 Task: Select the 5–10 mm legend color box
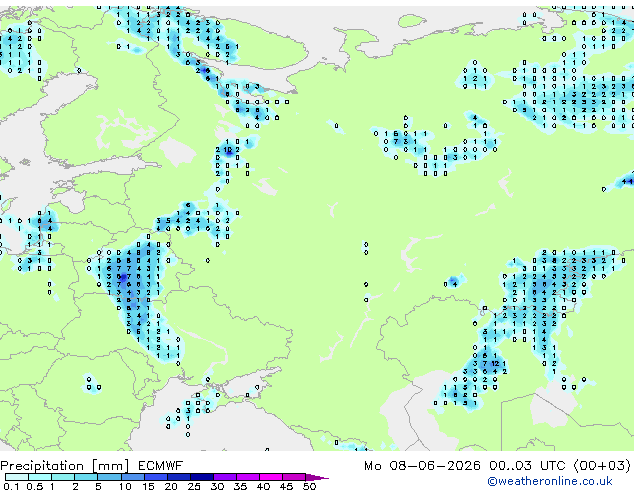(109, 477)
